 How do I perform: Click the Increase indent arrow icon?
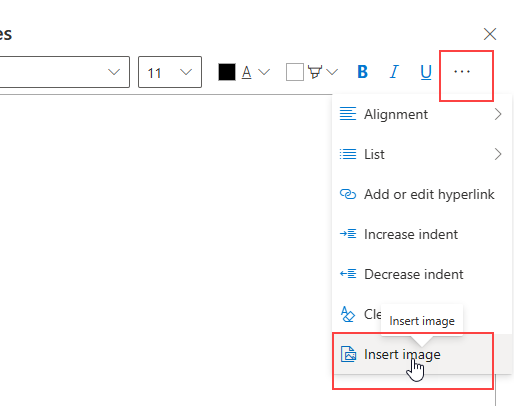click(348, 234)
